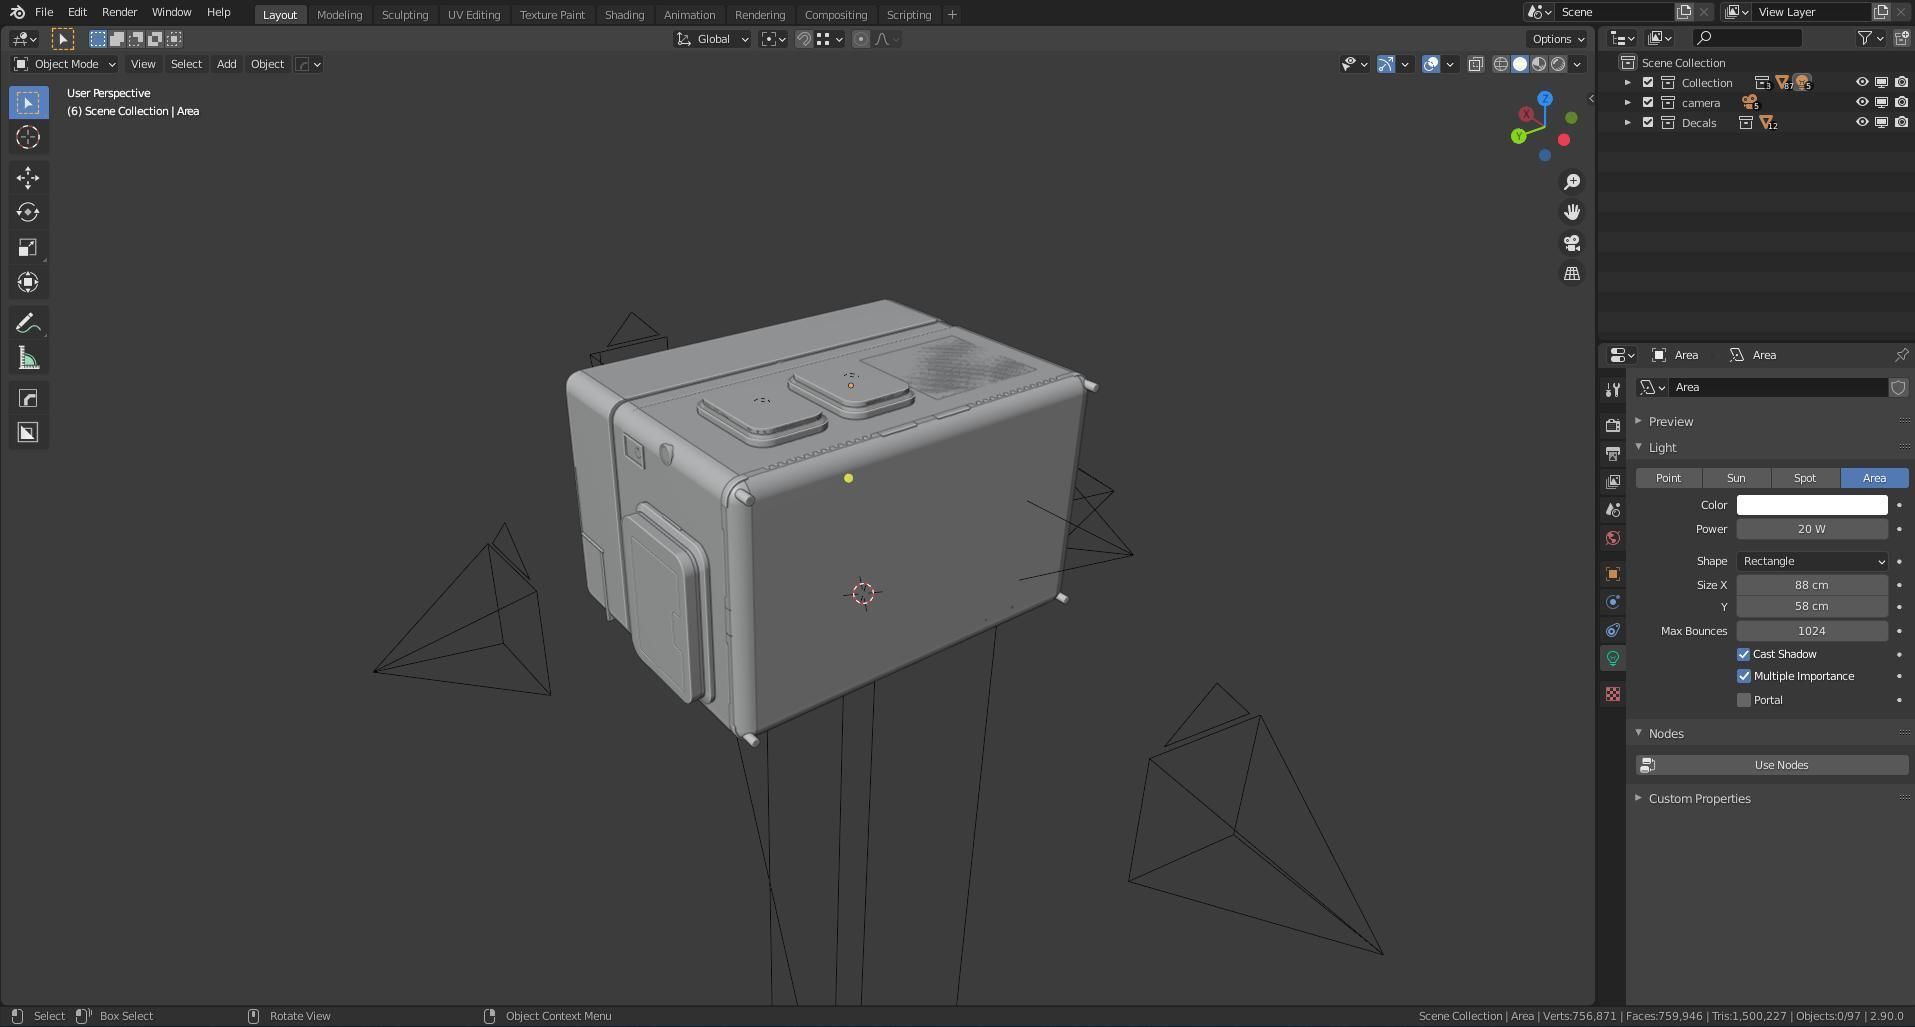
Task: Open the Object Constraints properties tab
Action: tap(1612, 630)
